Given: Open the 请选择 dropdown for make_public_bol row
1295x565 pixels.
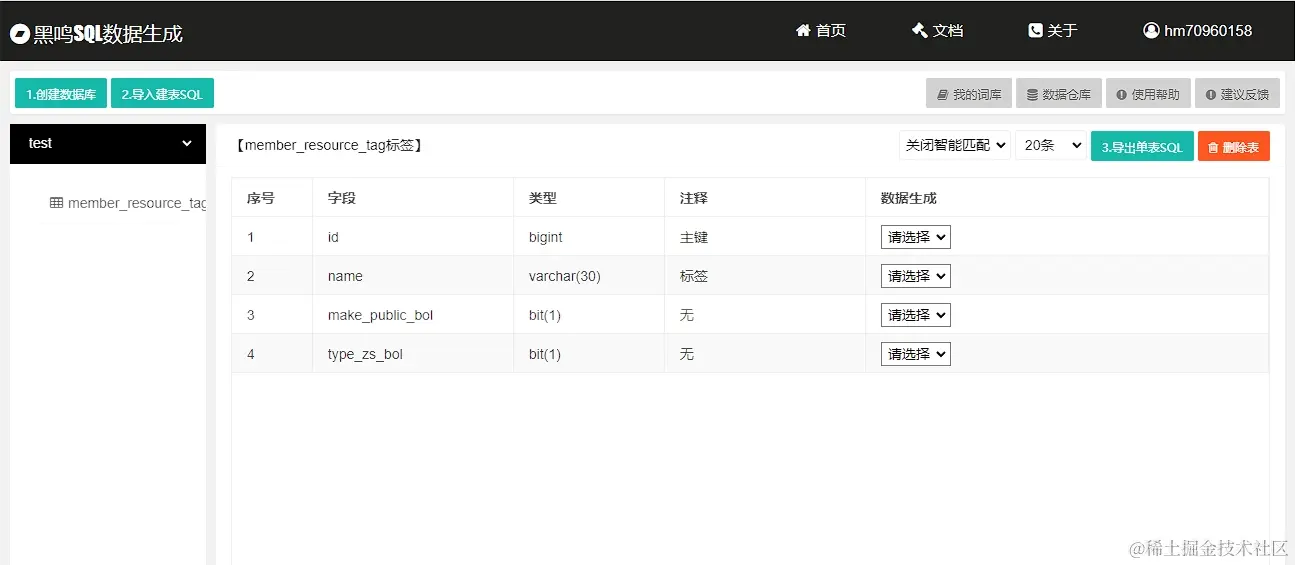Looking at the screenshot, I should [915, 315].
